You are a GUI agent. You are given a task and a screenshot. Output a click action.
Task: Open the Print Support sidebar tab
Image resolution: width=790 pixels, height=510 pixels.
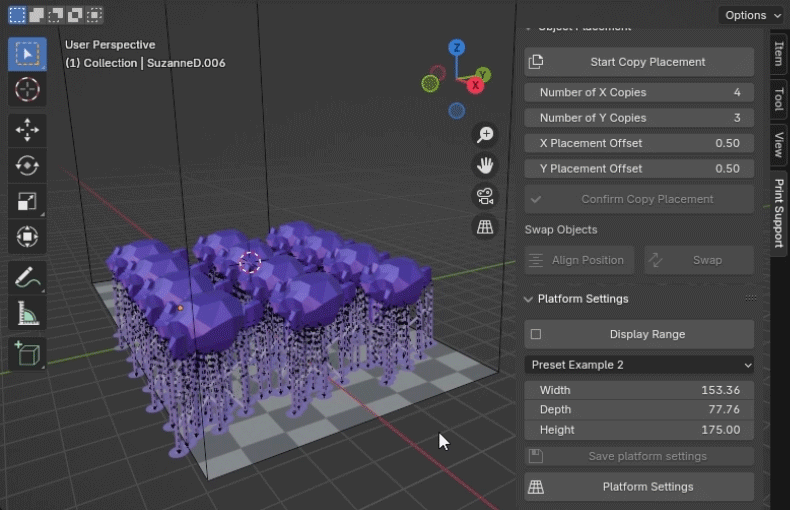779,213
